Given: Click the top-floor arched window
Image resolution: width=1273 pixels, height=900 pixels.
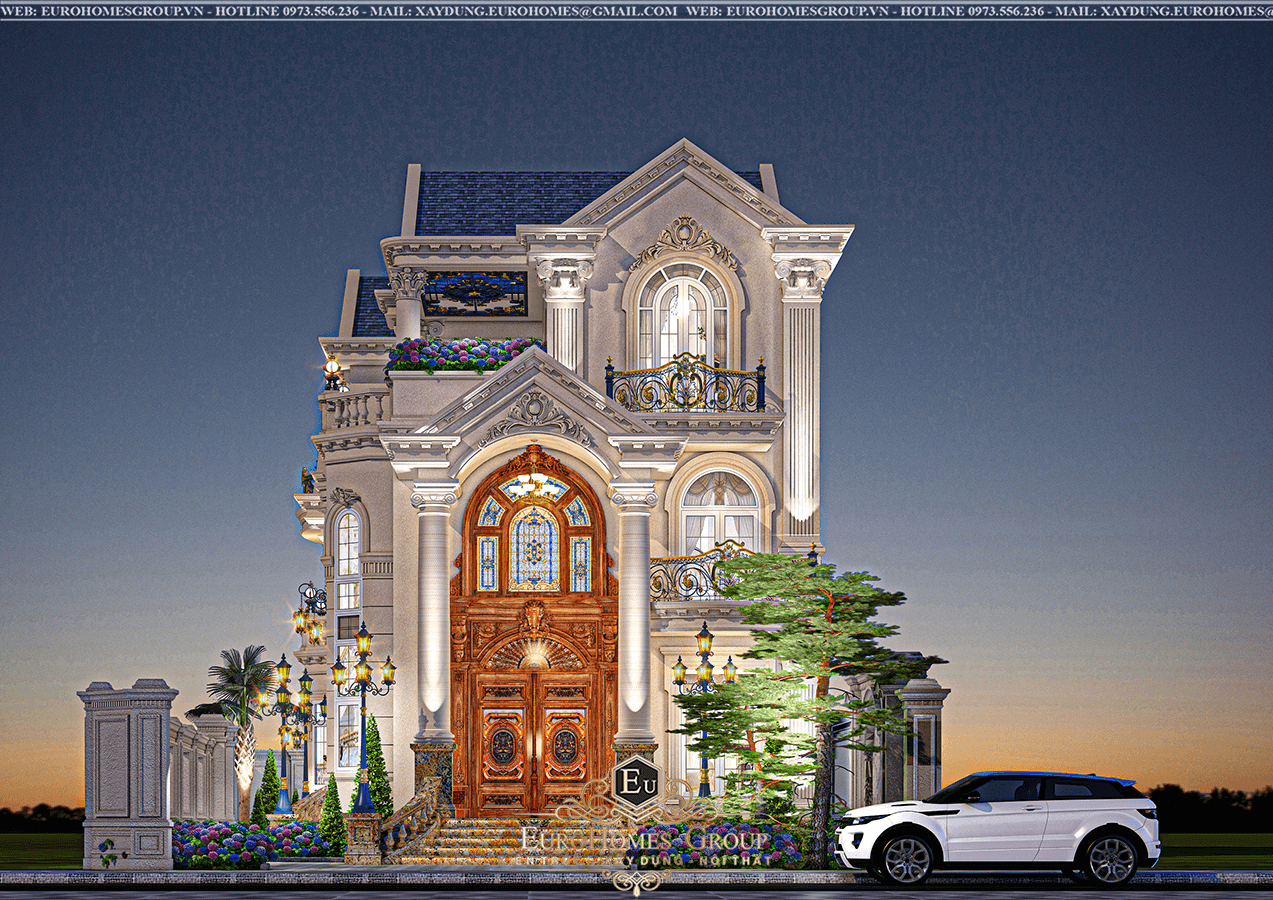Looking at the screenshot, I should coord(682,315).
